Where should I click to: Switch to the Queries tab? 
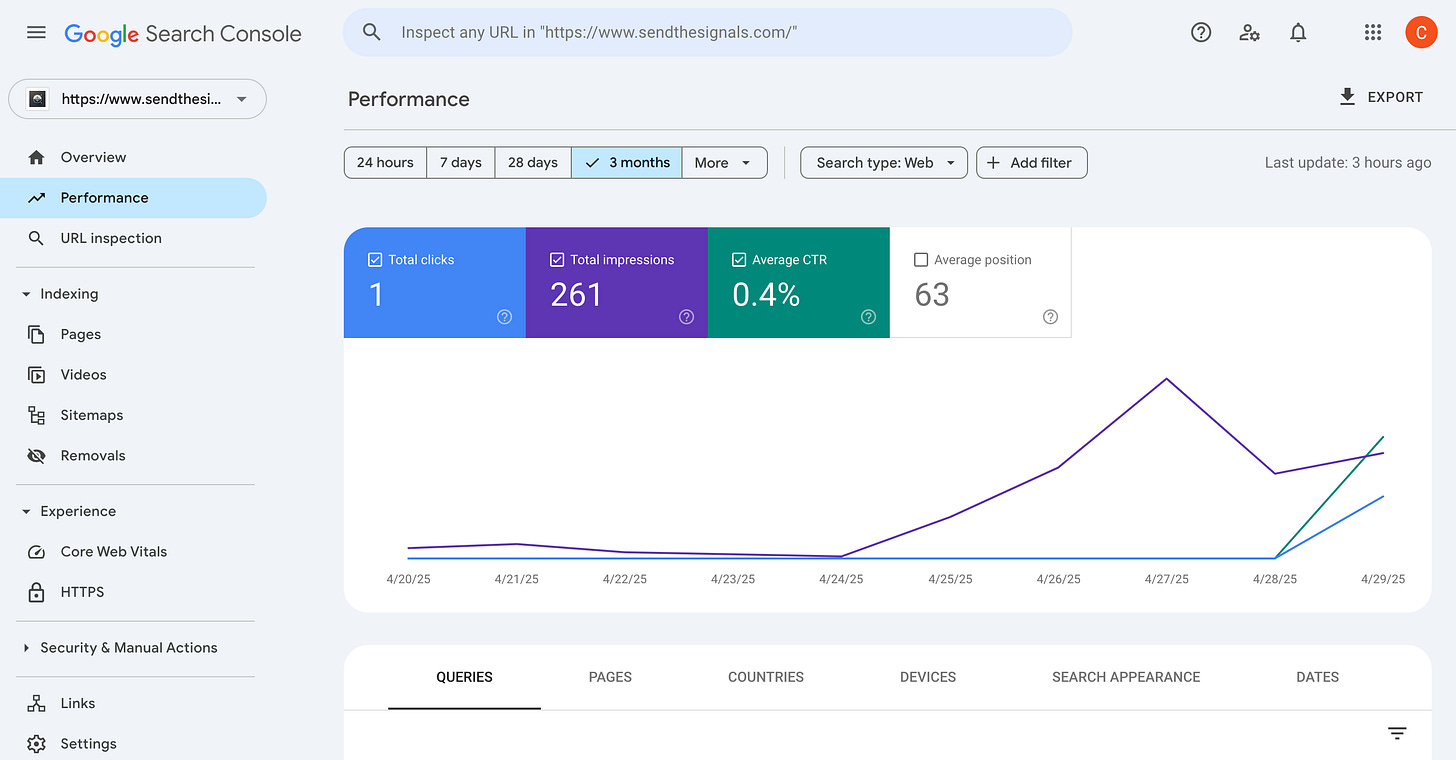pos(464,677)
